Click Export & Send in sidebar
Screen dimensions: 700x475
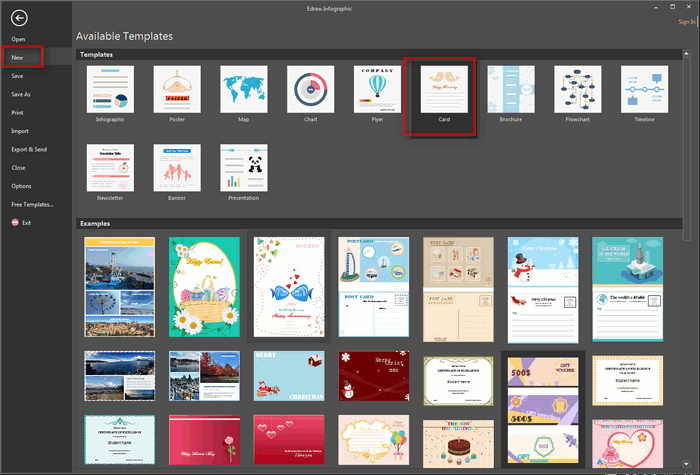pyautogui.click(x=29, y=149)
